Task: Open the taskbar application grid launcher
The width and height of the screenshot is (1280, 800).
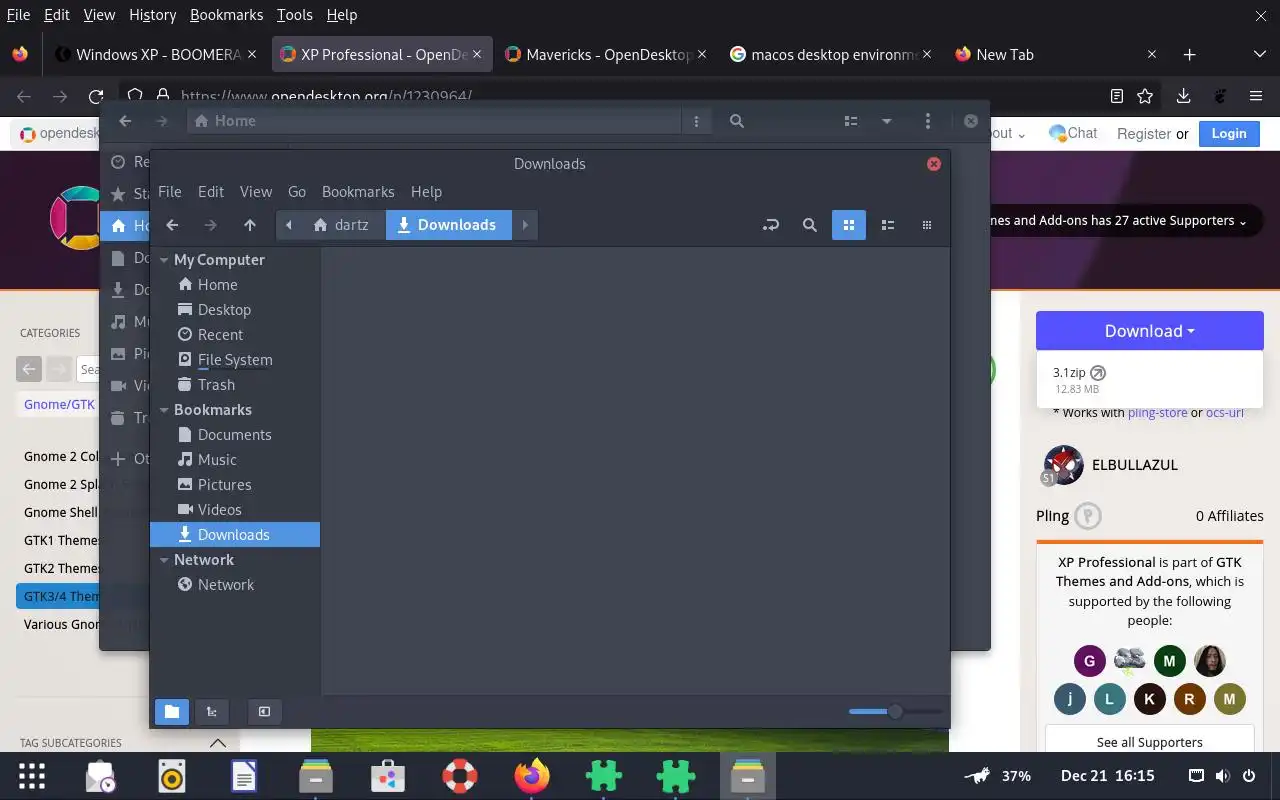Action: click(x=32, y=776)
